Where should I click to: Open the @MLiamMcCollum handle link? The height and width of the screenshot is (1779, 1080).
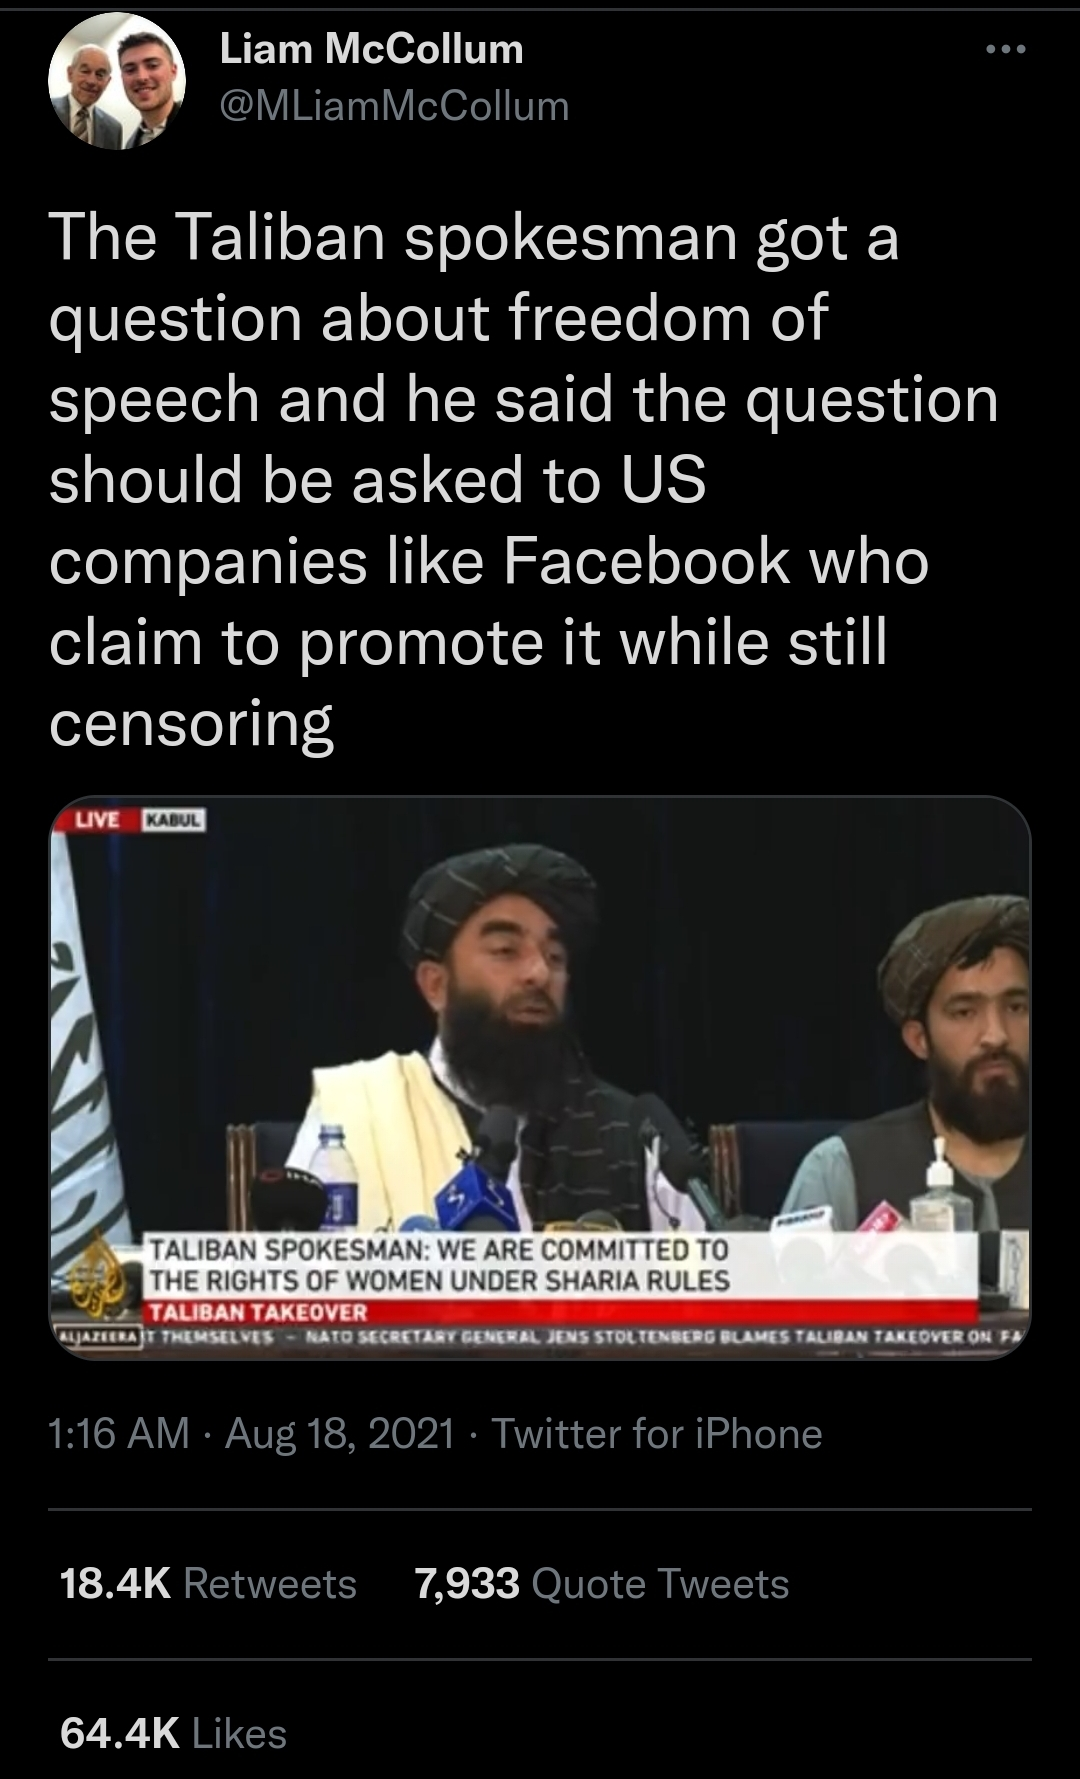[394, 106]
